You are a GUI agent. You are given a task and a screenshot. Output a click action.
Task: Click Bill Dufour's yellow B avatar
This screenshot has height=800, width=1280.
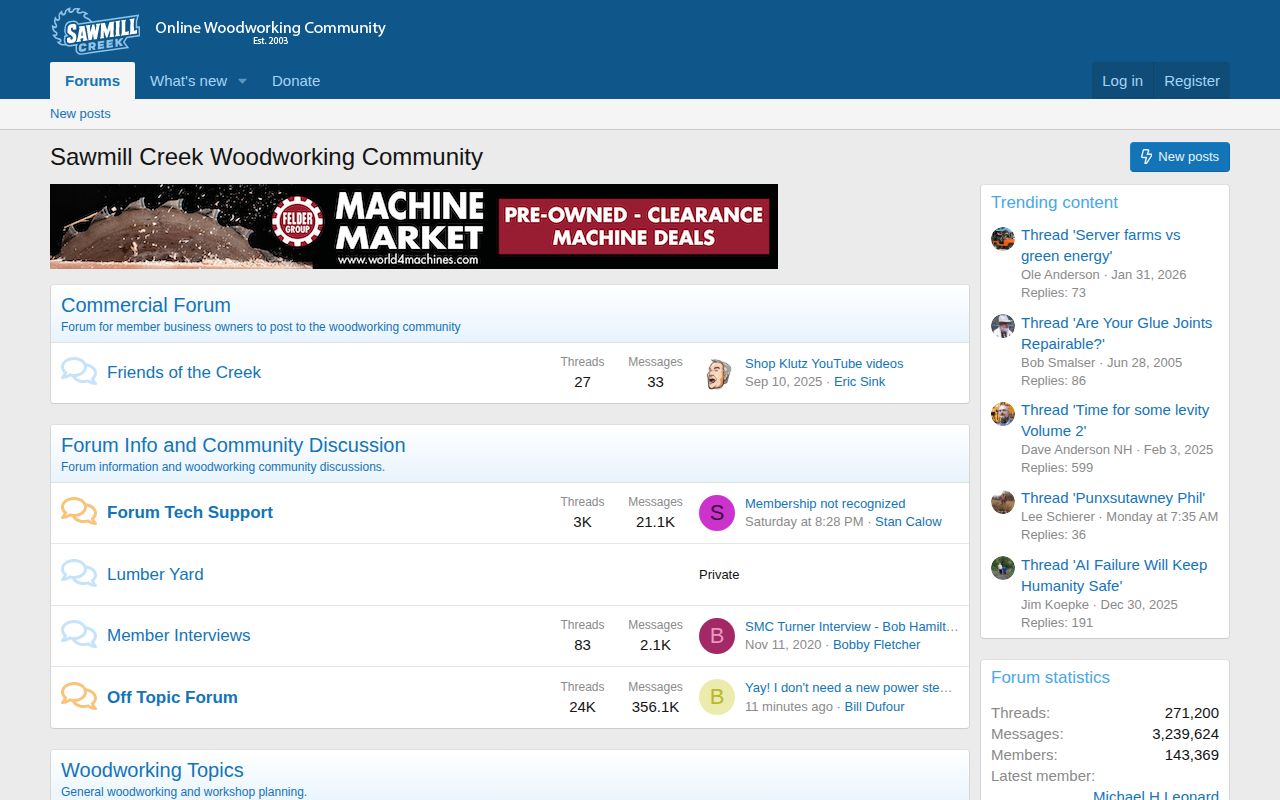(x=716, y=697)
